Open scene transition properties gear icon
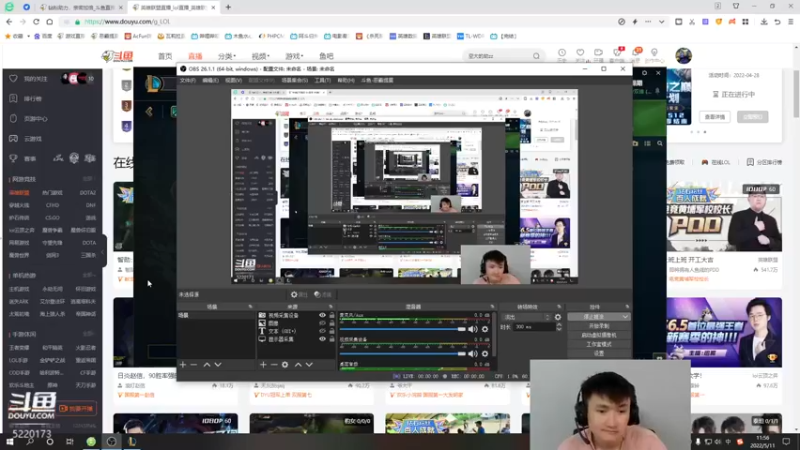The height and width of the screenshot is (450, 800). [x=558, y=317]
